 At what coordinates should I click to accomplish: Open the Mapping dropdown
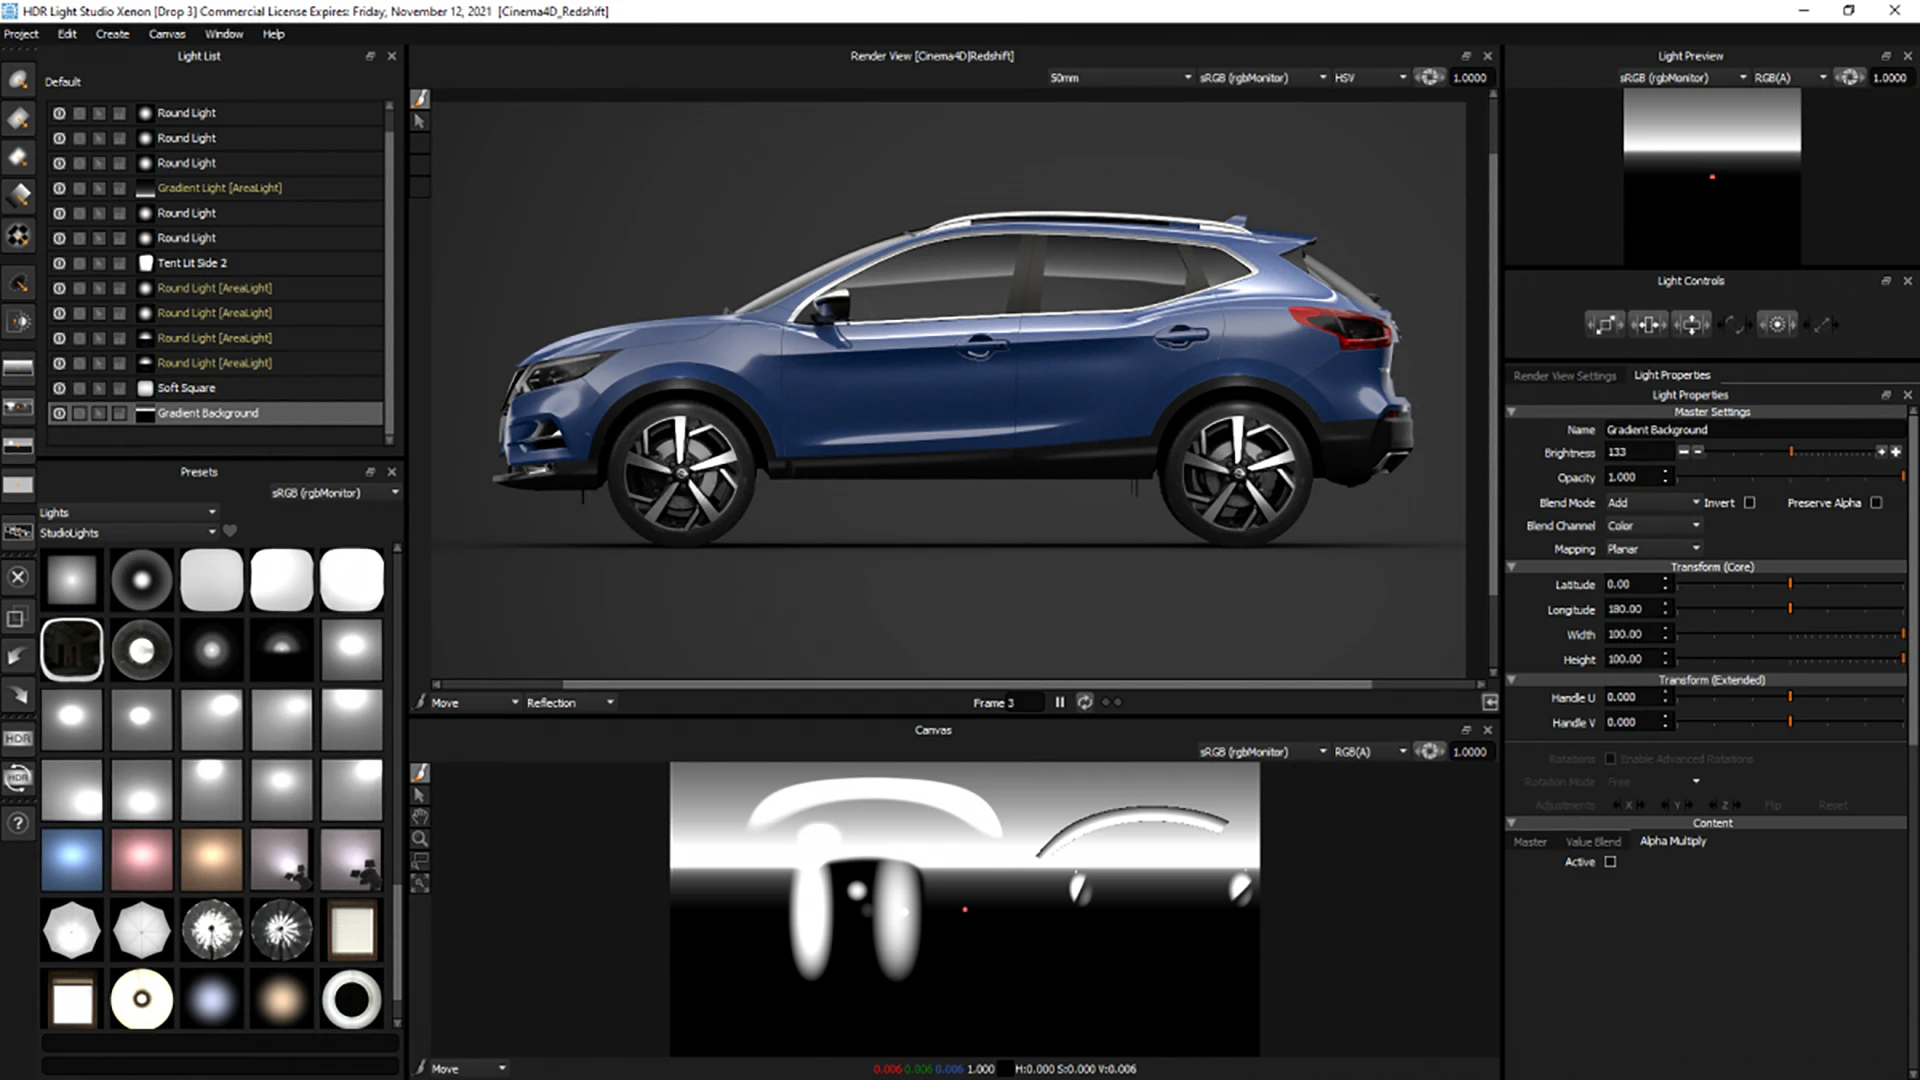coord(1652,549)
